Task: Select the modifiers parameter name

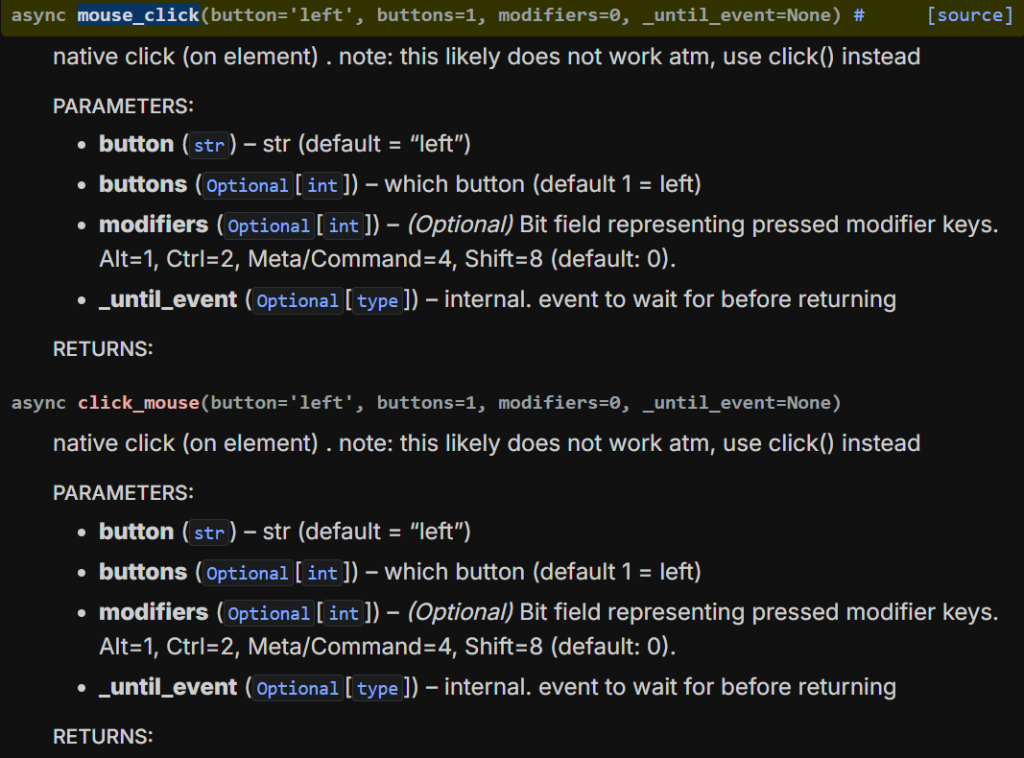Action: [153, 224]
